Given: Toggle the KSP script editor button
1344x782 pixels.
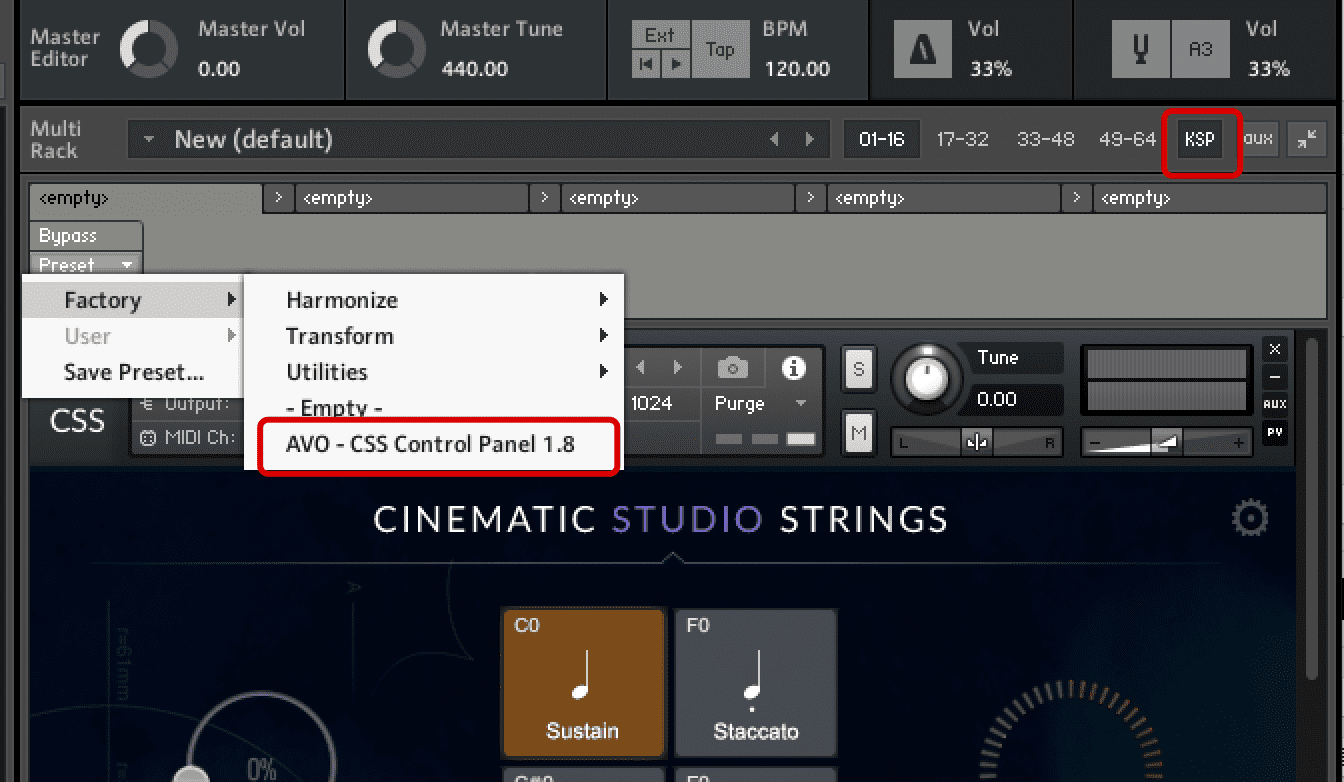Looking at the screenshot, I should [1199, 140].
